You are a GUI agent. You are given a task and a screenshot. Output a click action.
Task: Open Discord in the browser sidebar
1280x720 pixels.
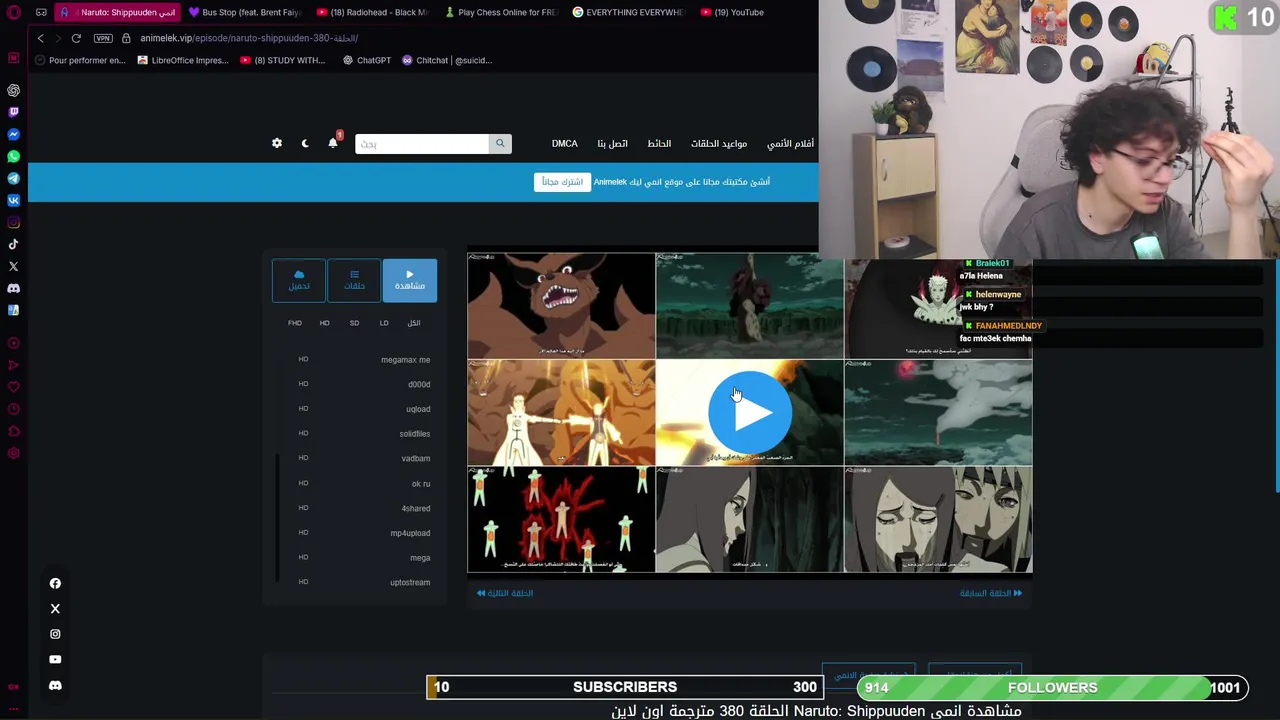point(14,288)
